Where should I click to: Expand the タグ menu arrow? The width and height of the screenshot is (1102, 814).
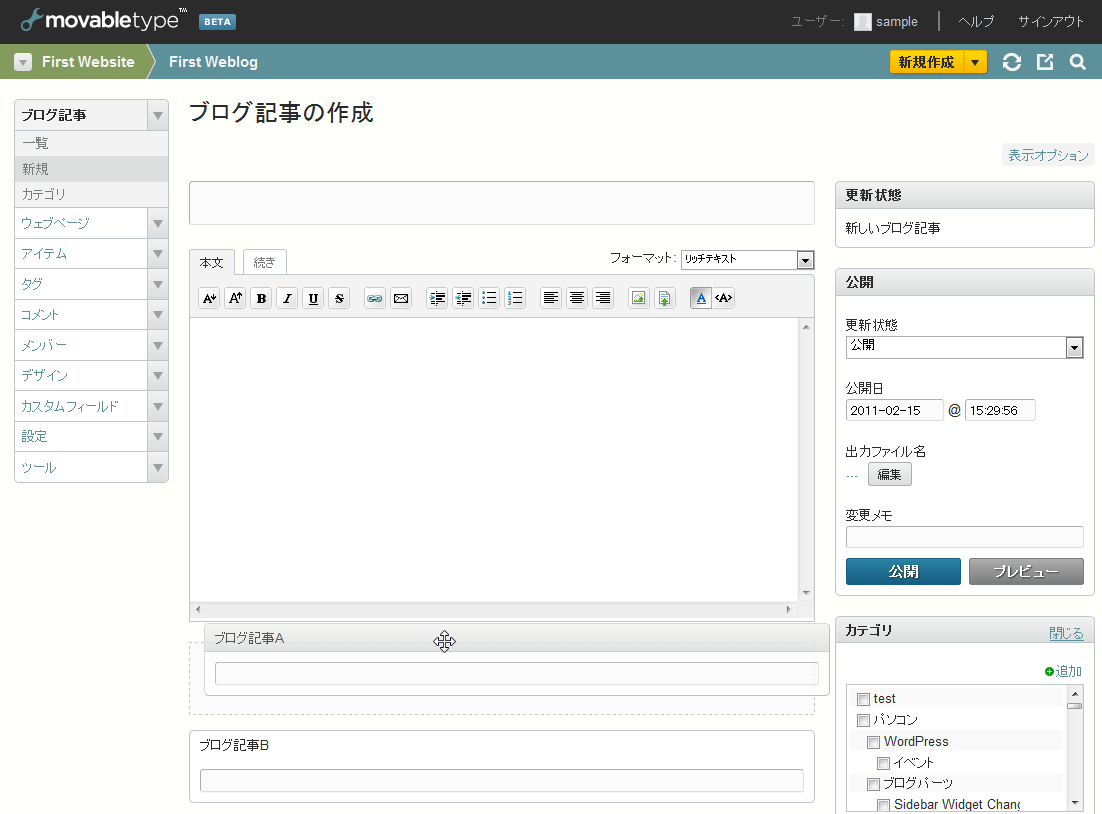(158, 285)
